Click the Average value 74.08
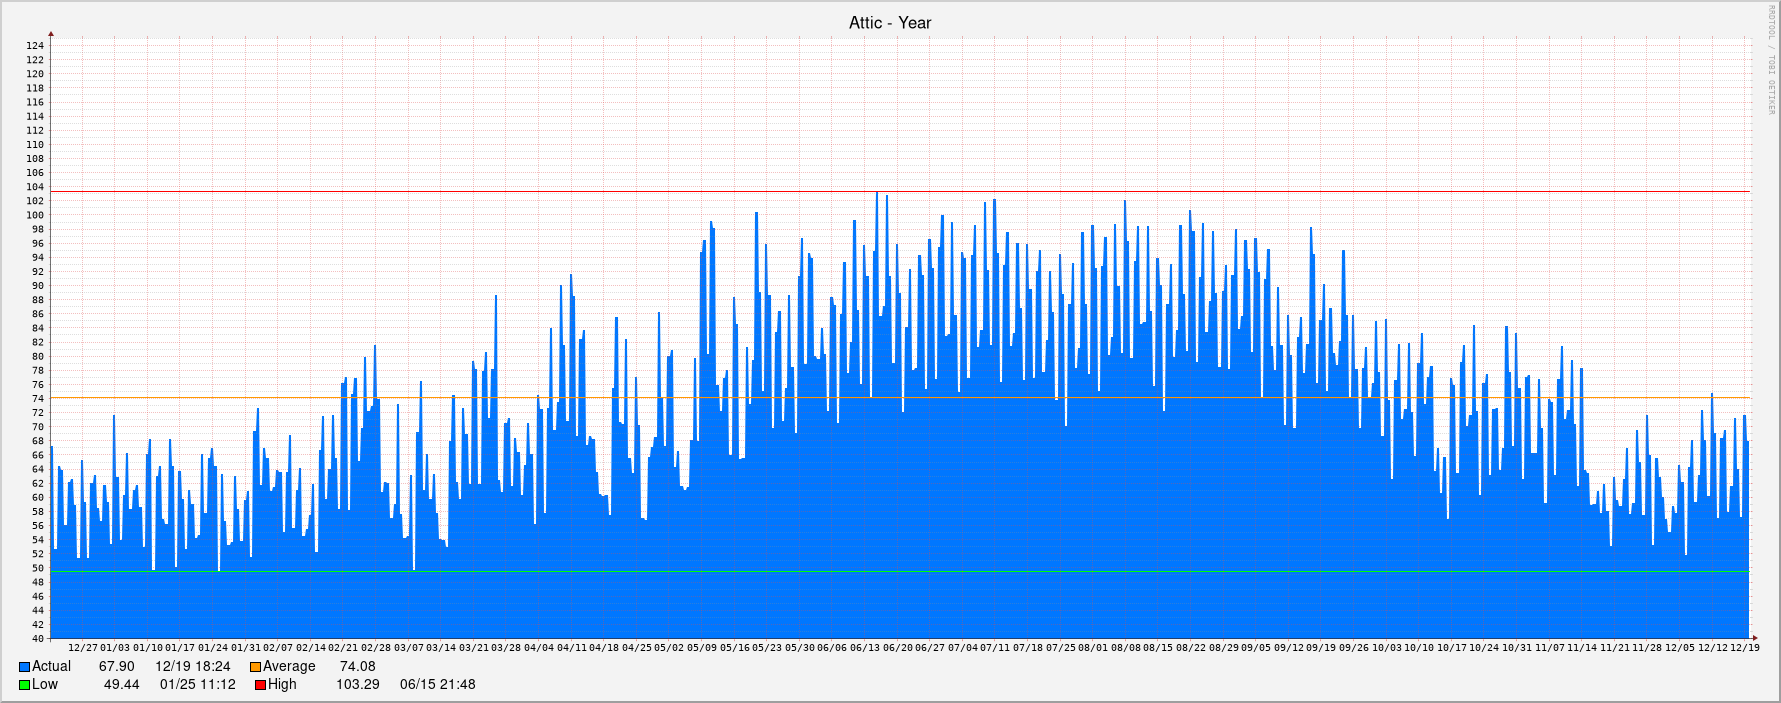This screenshot has width=1781, height=703. click(x=357, y=667)
